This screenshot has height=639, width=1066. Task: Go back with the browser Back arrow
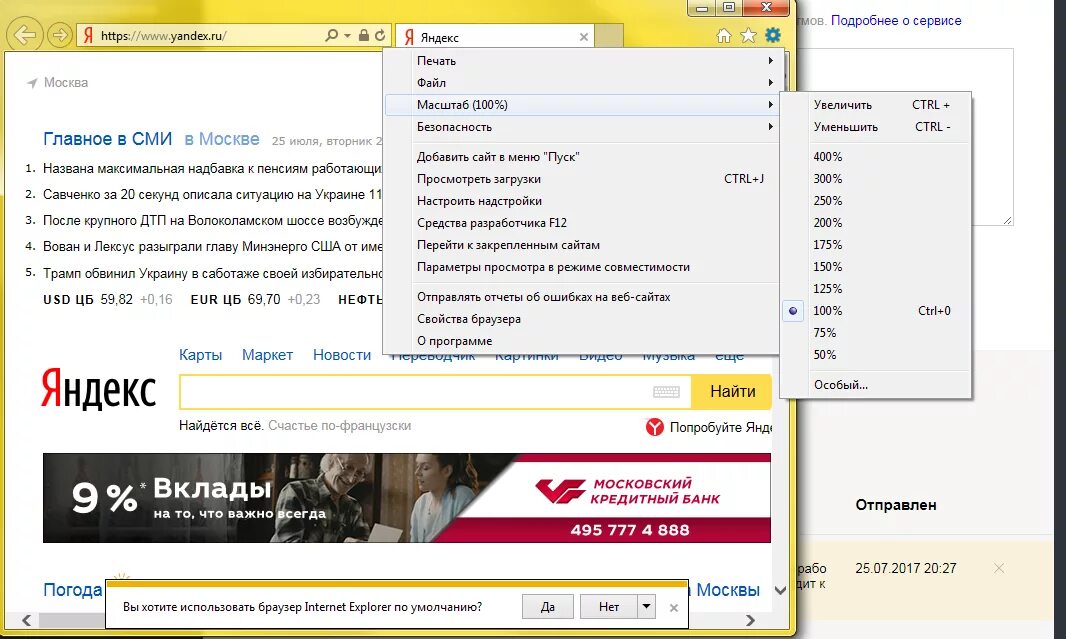pos(24,35)
